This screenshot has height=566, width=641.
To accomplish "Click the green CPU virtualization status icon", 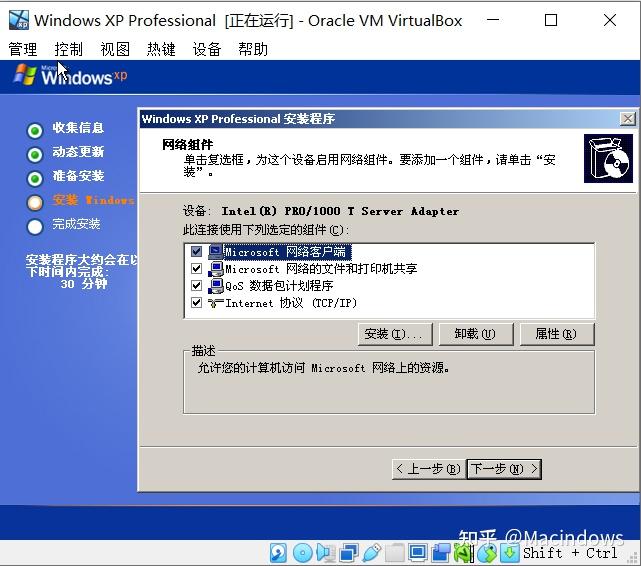I will click(464, 553).
